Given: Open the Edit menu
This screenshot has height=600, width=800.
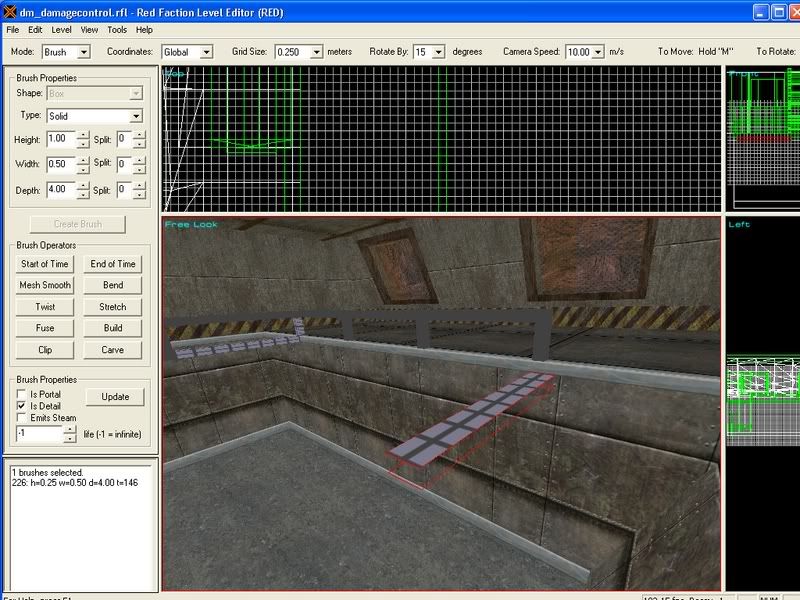Looking at the screenshot, I should point(35,30).
